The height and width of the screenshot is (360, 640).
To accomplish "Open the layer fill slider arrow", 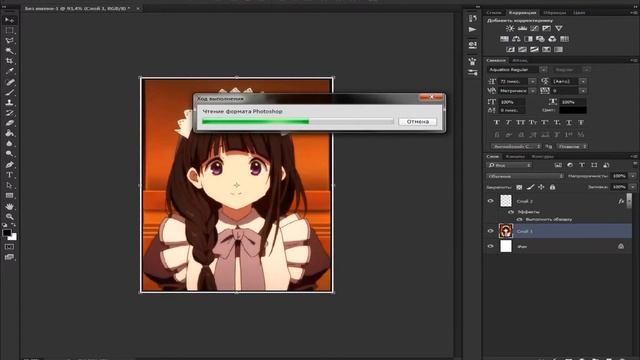I will pos(632,187).
